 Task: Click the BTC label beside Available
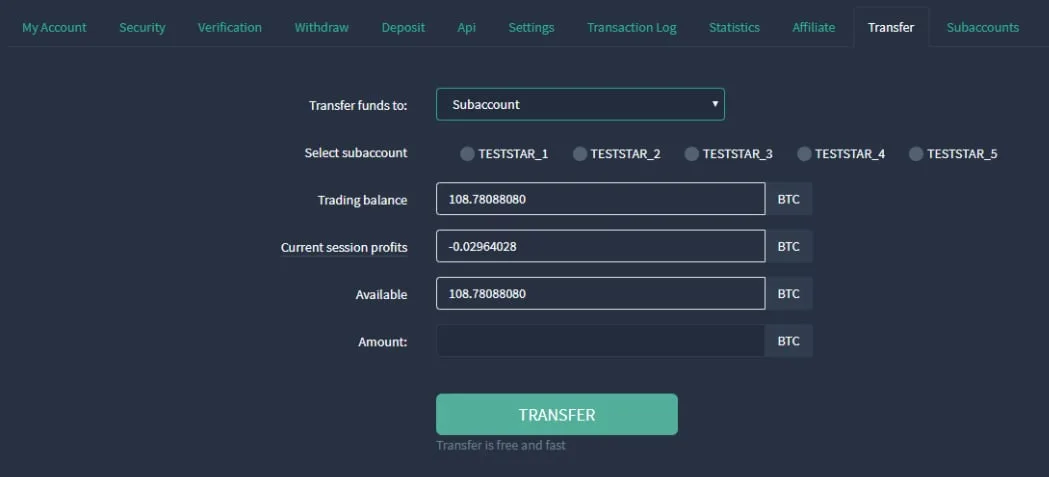coord(789,294)
